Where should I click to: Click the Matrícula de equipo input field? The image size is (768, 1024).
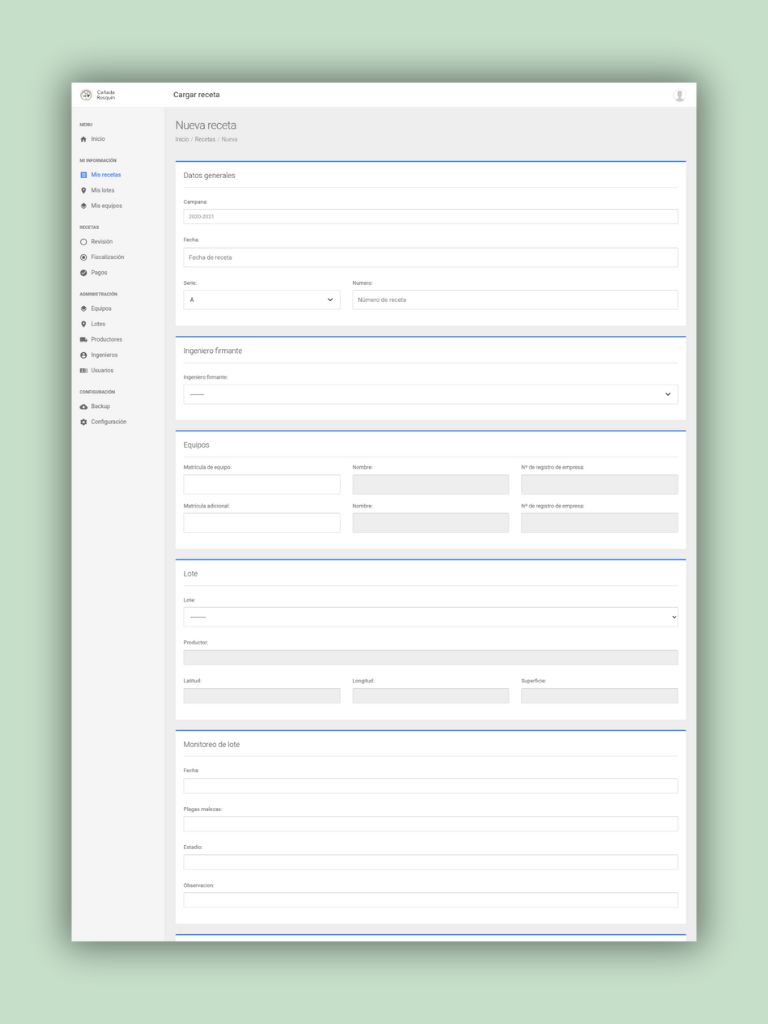(x=261, y=485)
